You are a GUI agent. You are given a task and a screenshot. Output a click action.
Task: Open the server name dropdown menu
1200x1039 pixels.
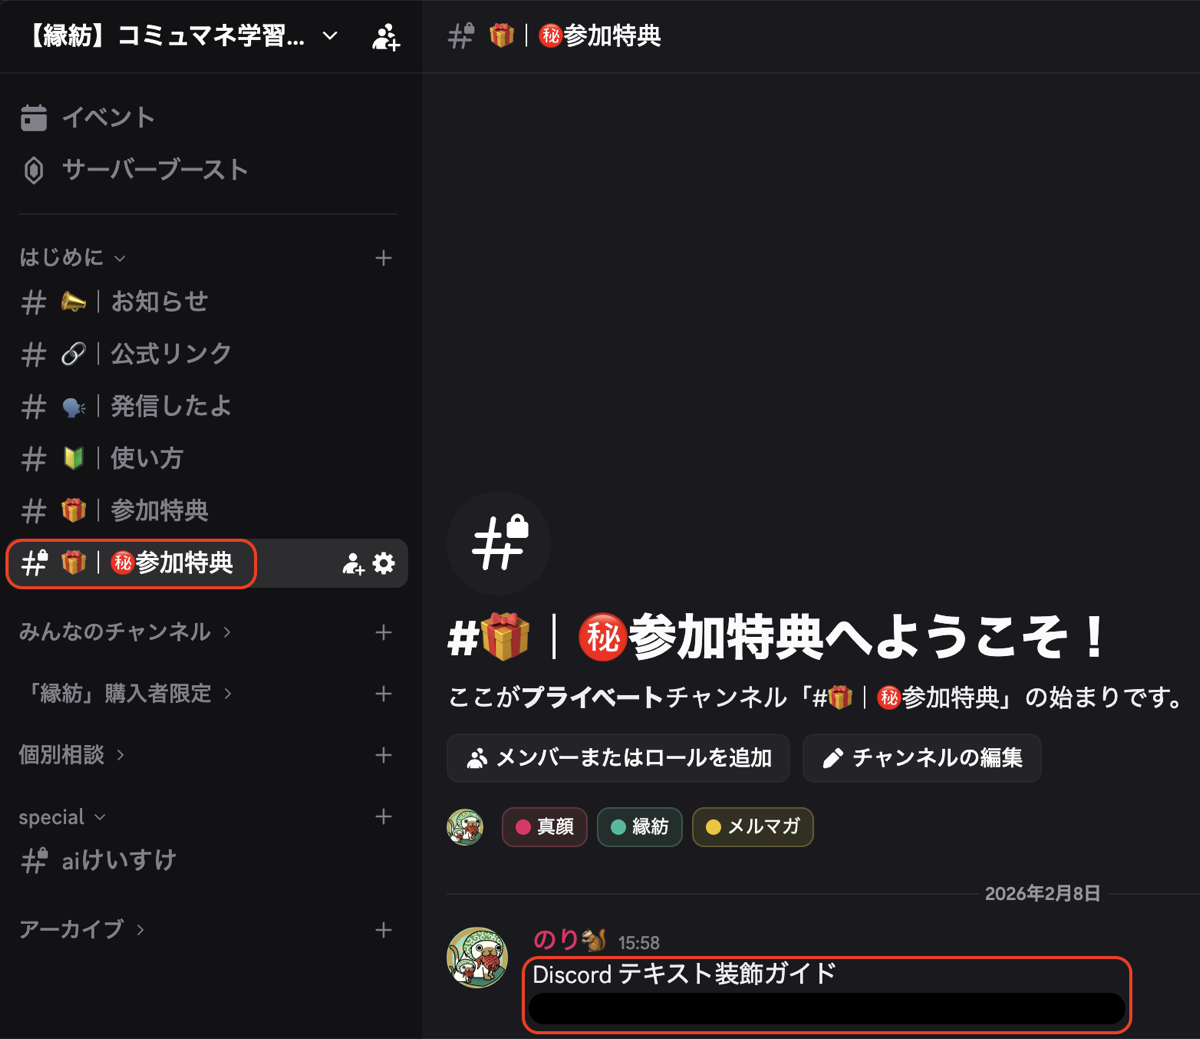click(180, 37)
